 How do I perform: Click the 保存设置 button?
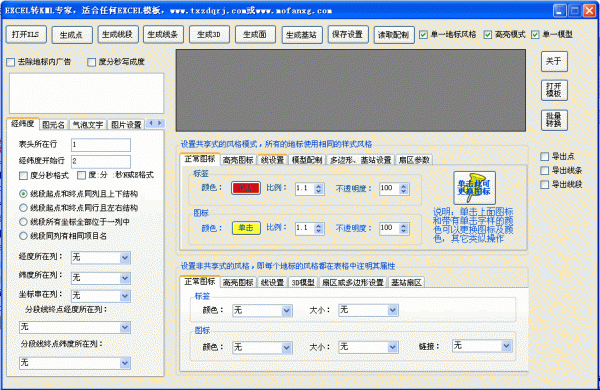pyautogui.click(x=348, y=34)
